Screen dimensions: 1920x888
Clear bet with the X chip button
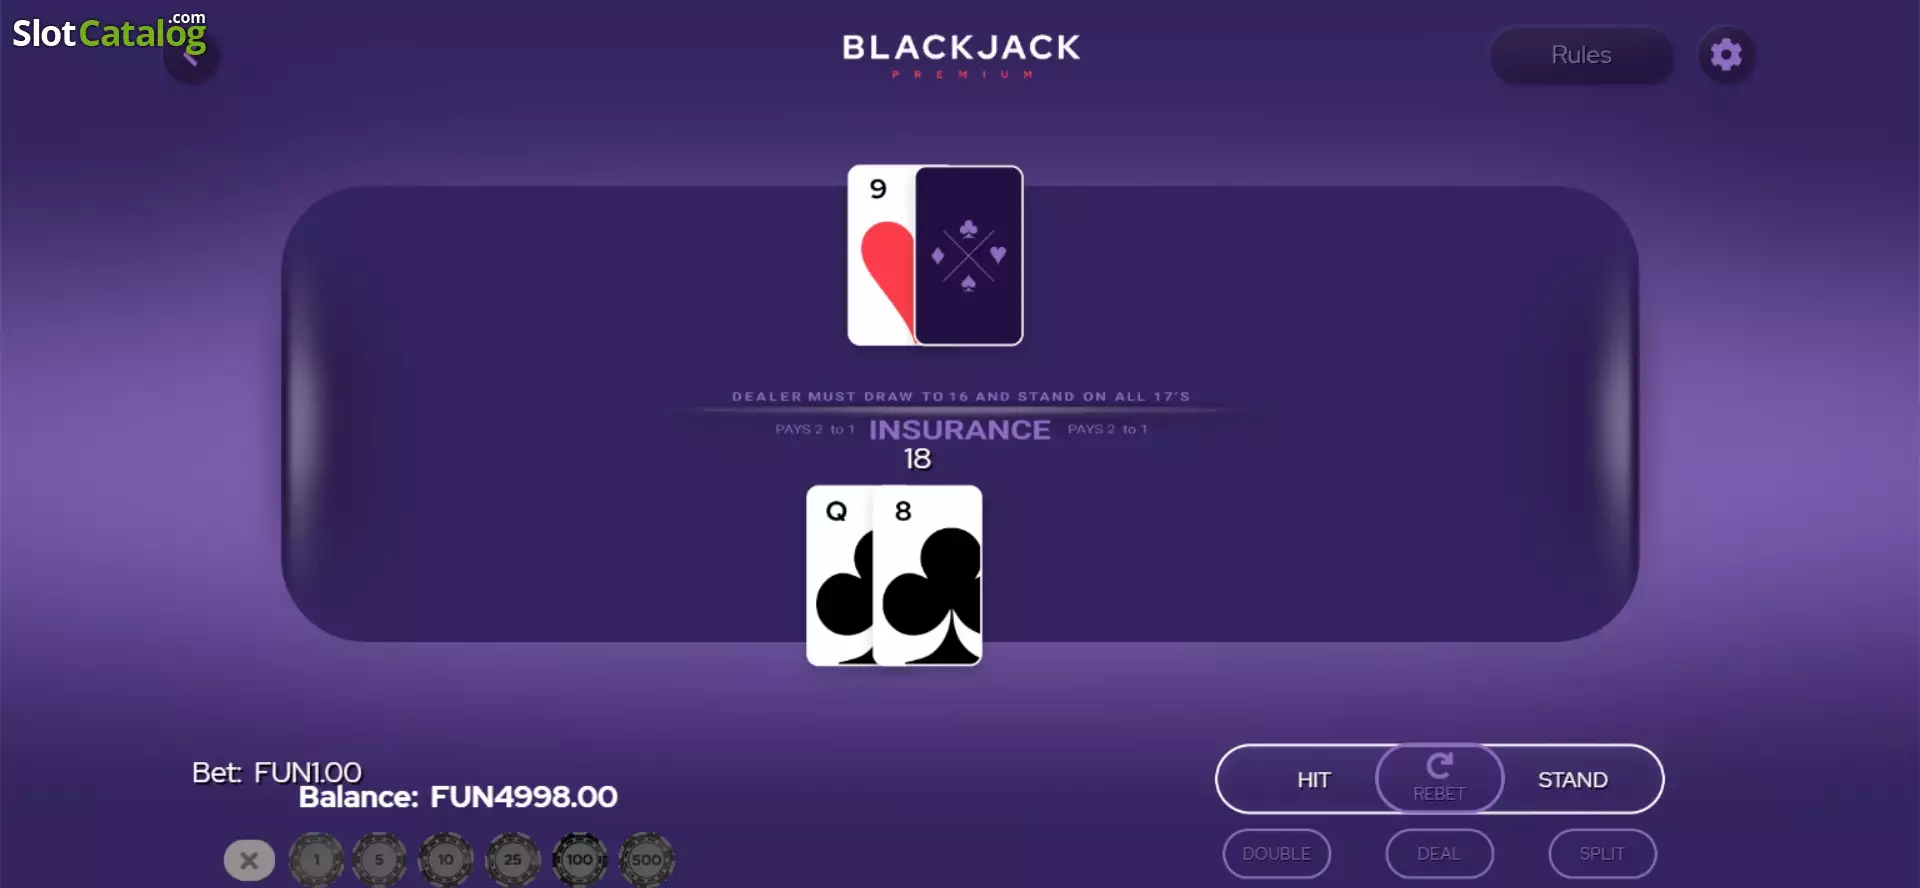[249, 859]
